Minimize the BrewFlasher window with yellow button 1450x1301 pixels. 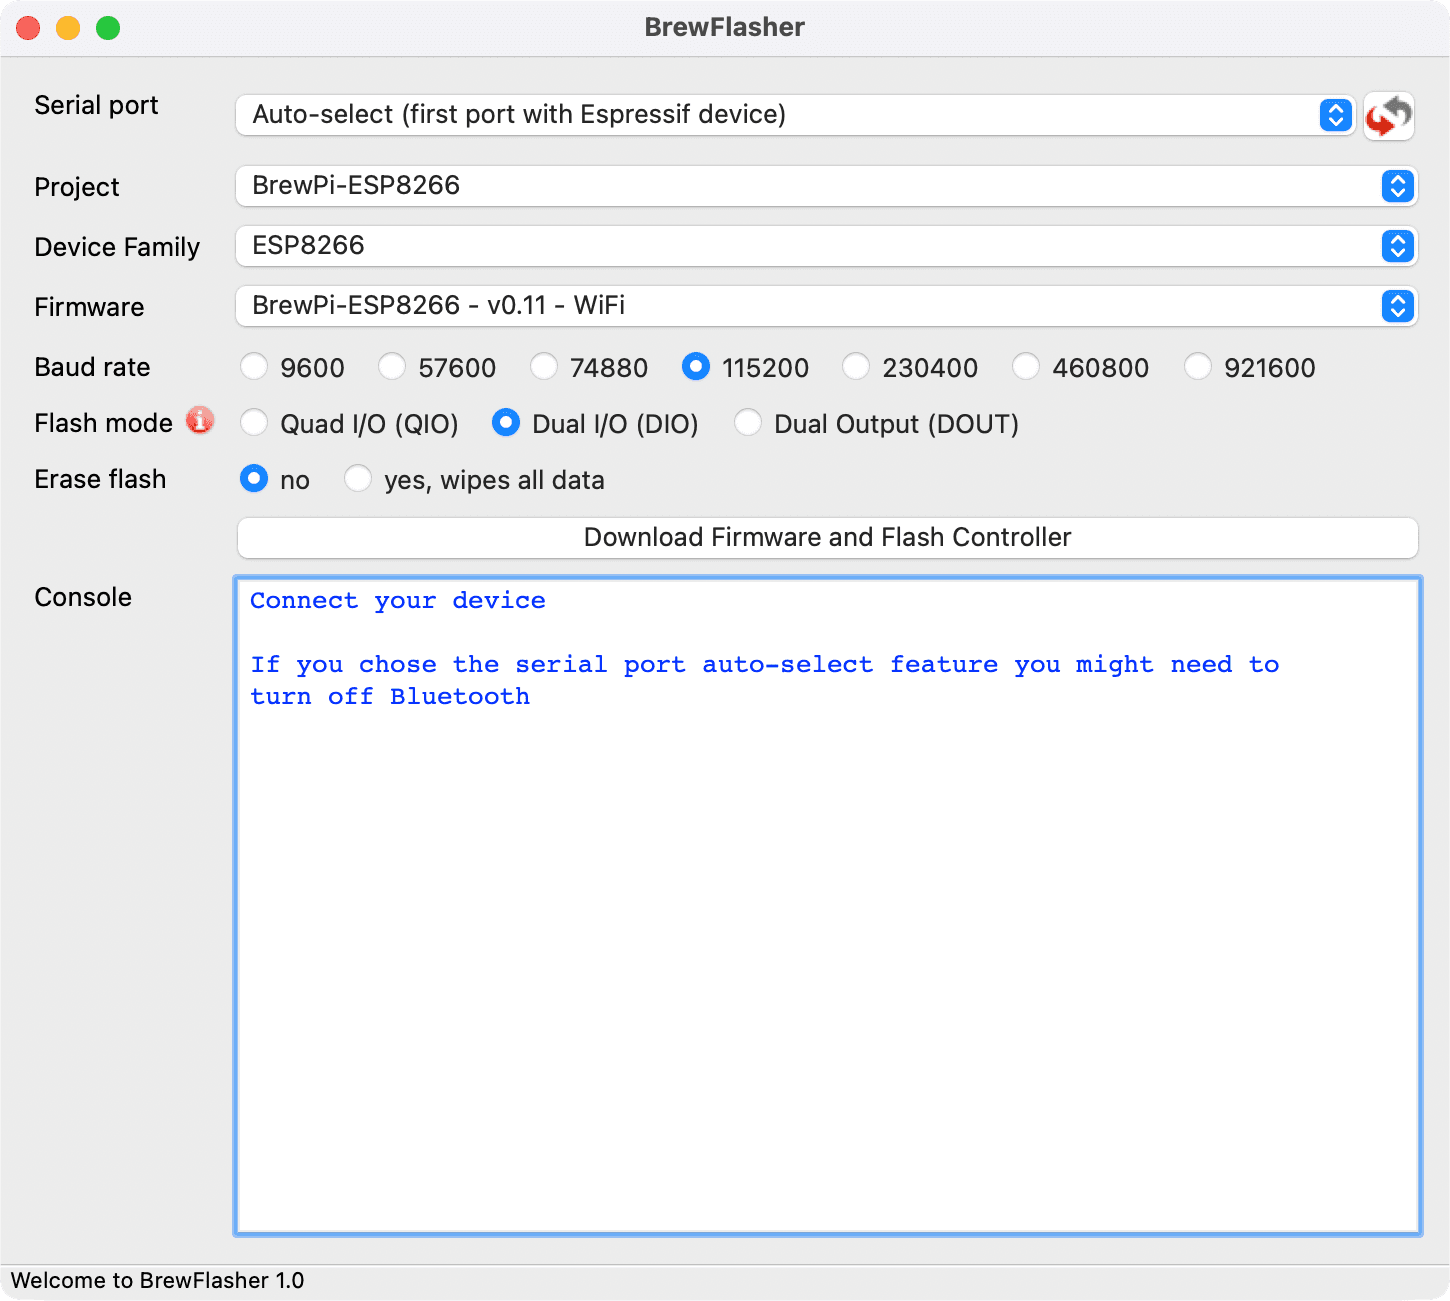pos(68,28)
